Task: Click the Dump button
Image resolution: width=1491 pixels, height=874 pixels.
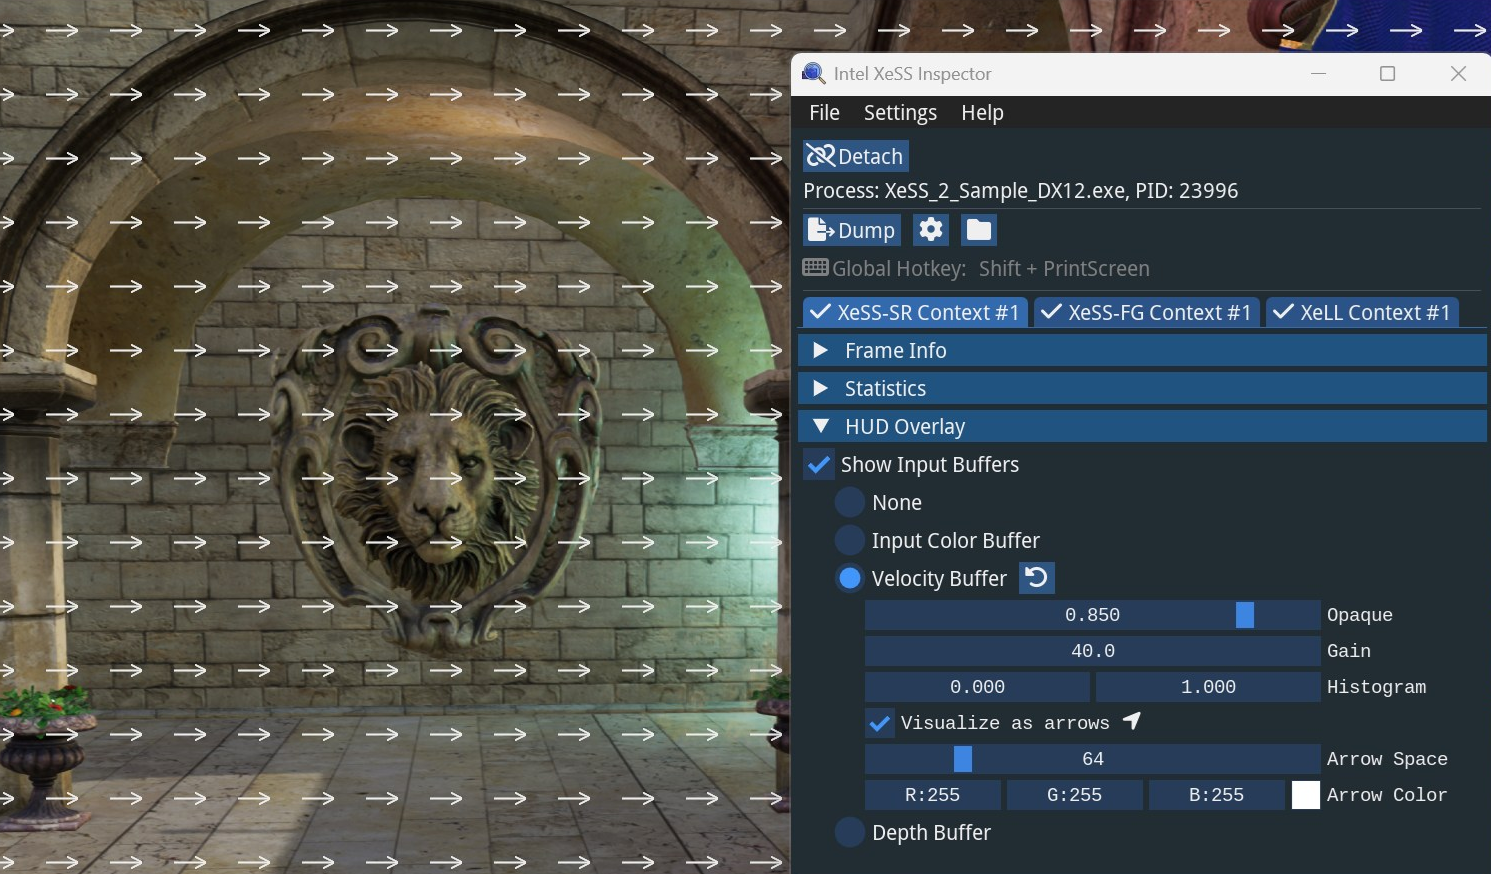Action: click(852, 230)
